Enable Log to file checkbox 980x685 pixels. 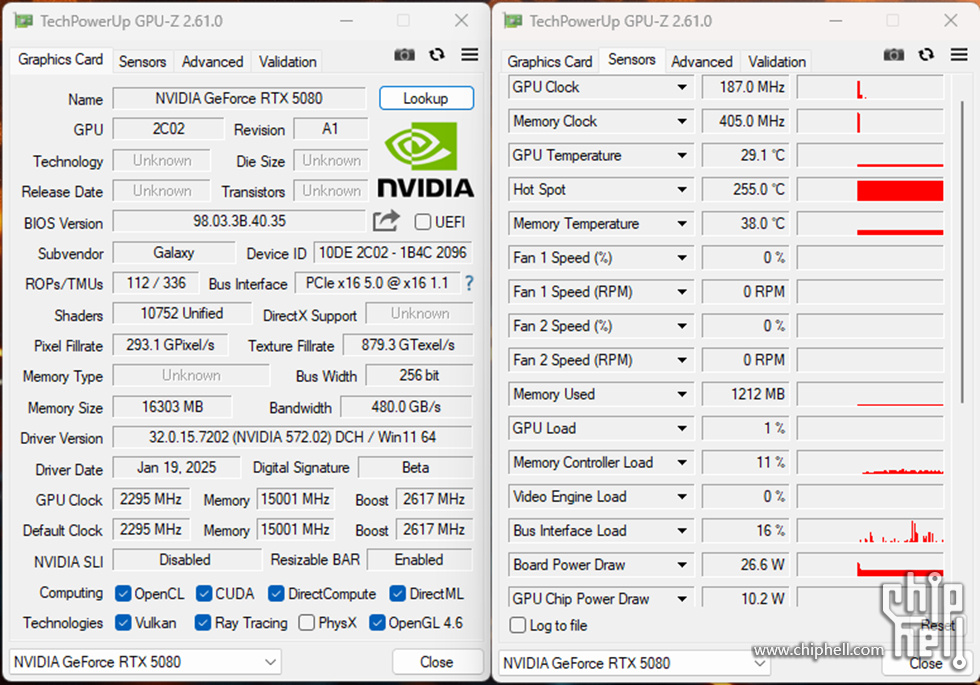coord(518,625)
